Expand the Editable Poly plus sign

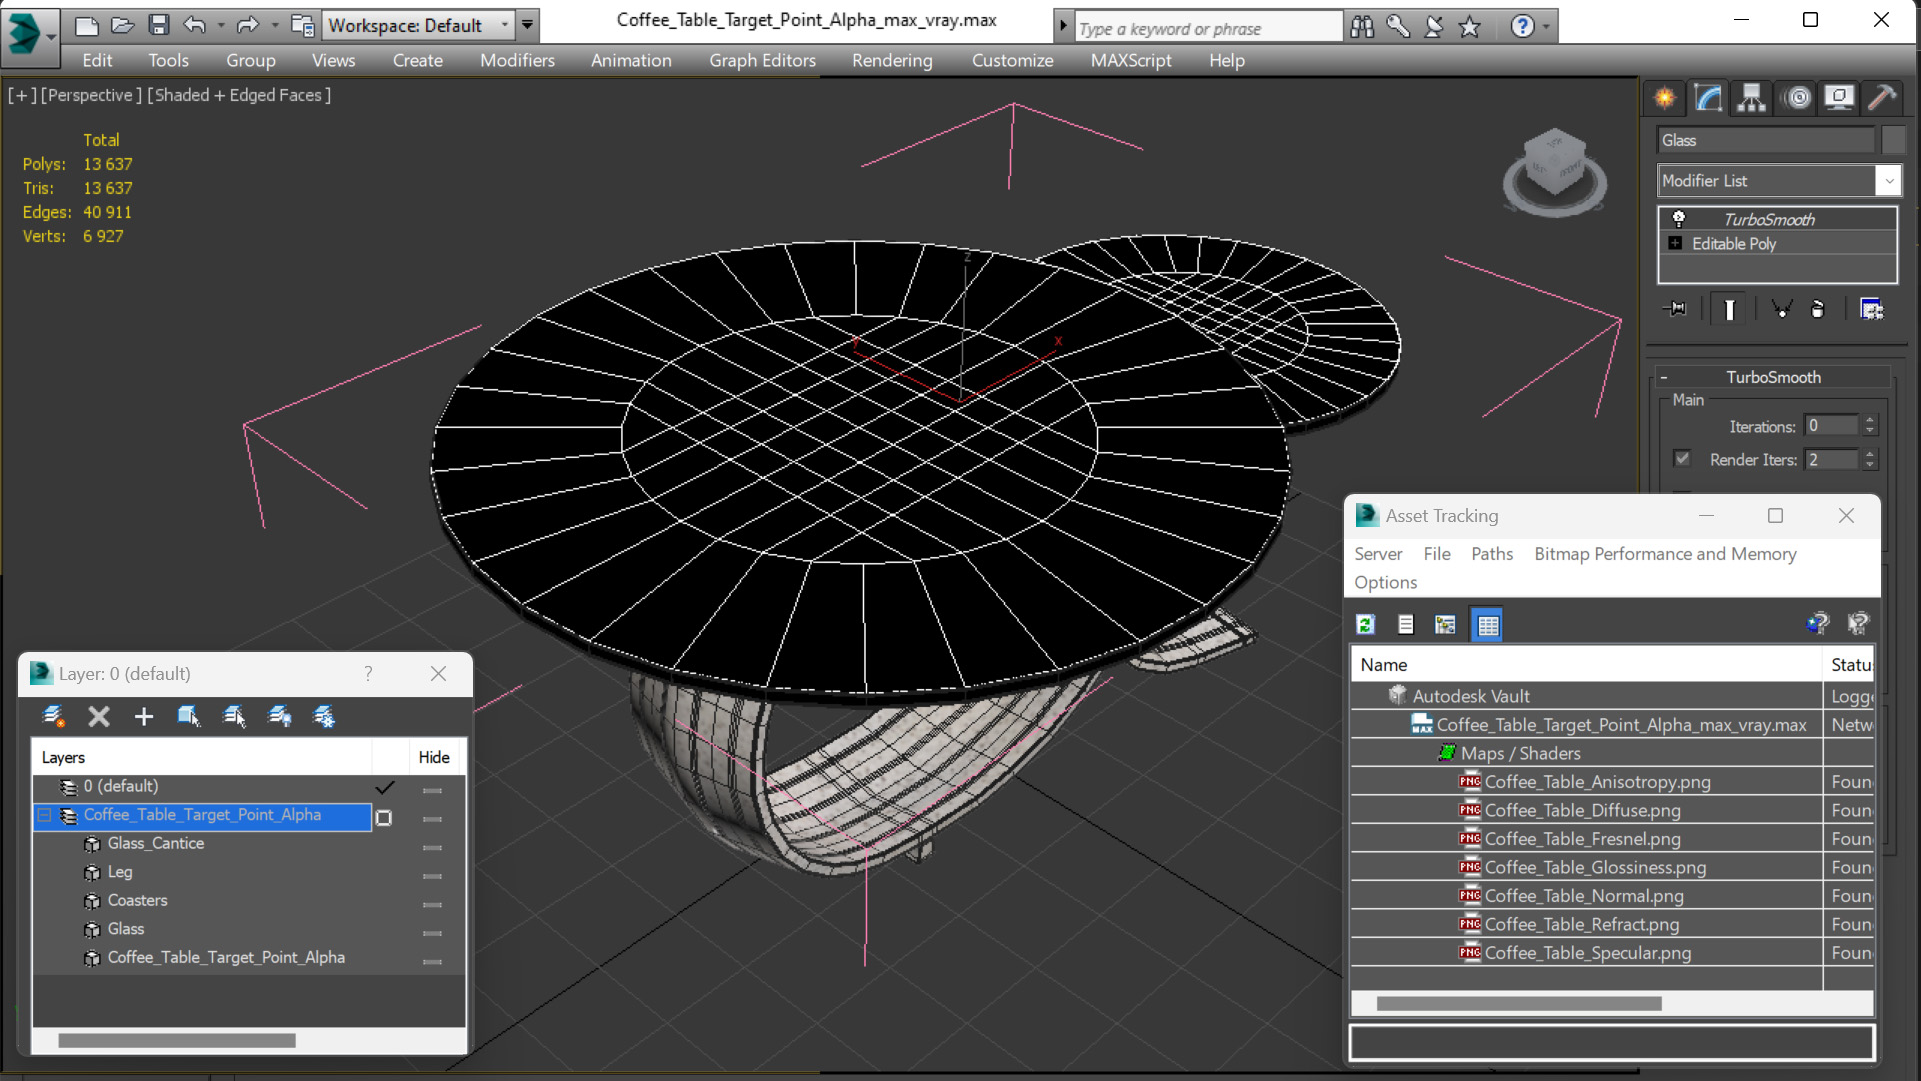(x=1675, y=243)
